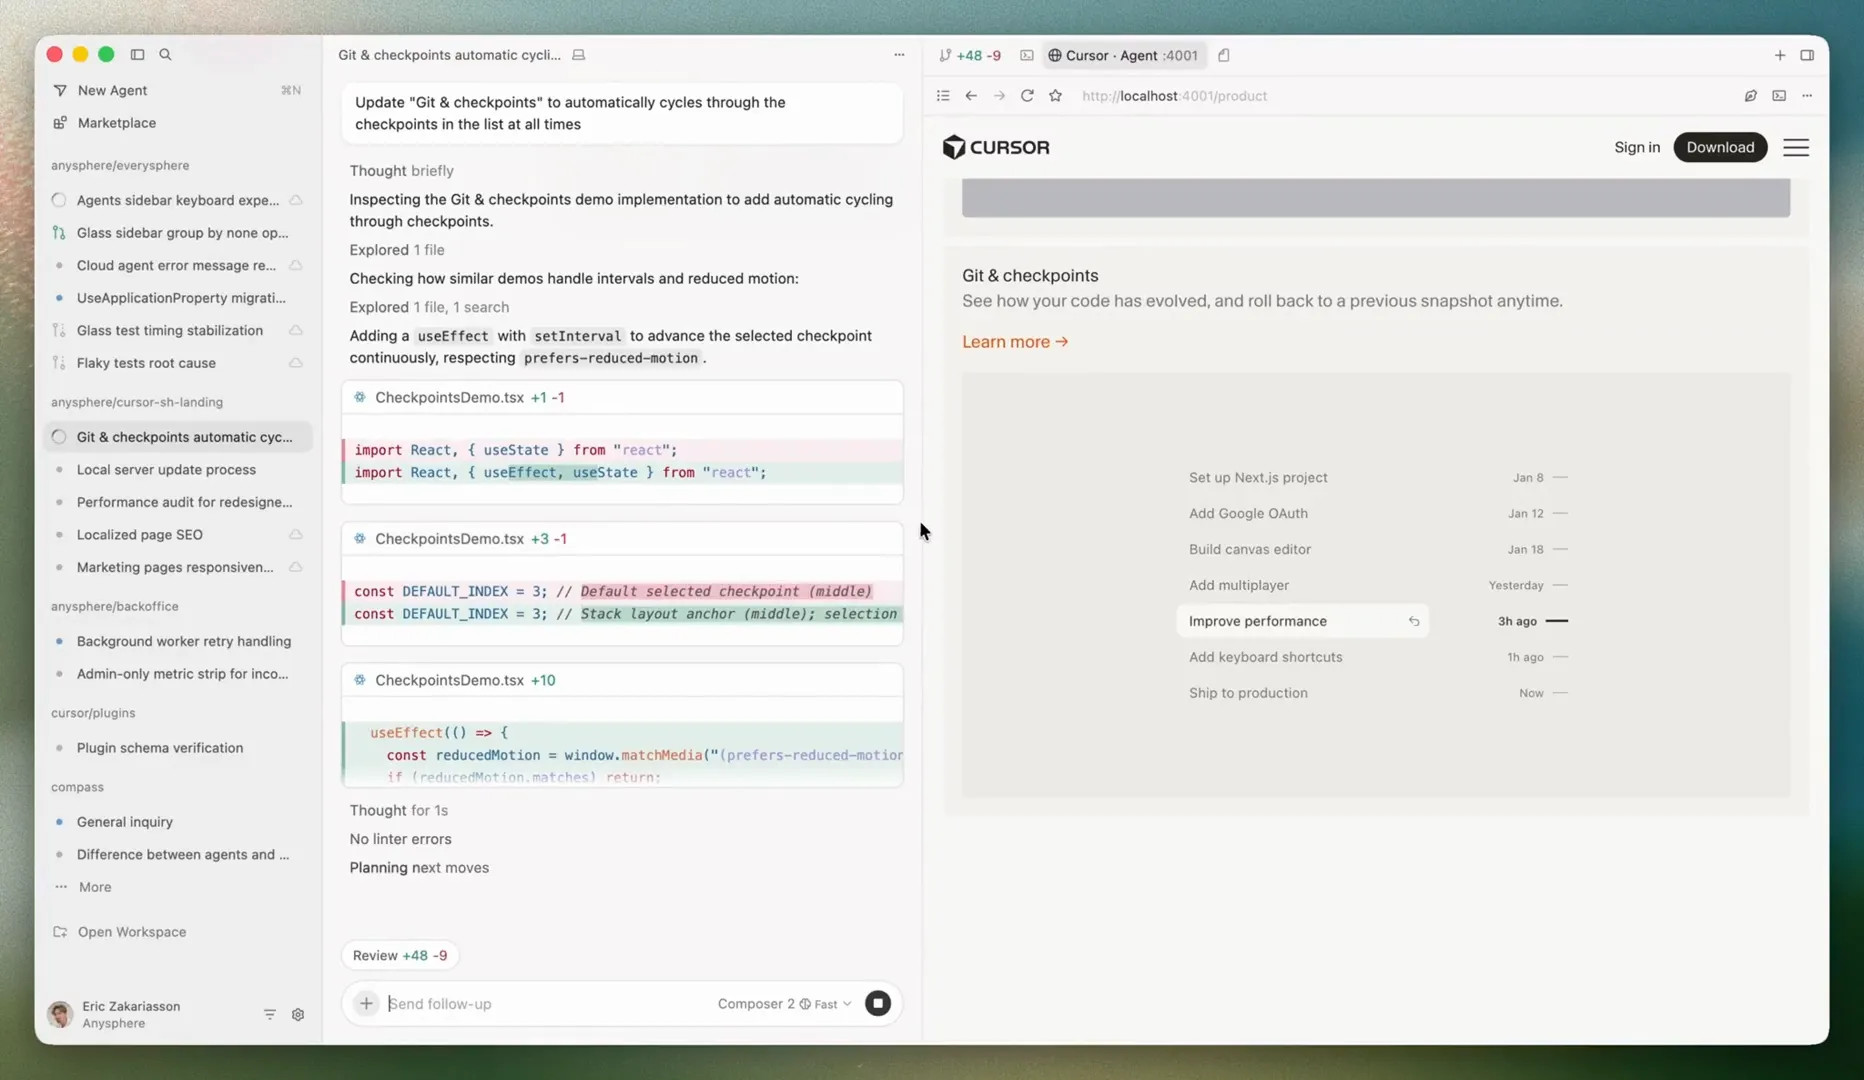
Task: Click the plus attach icon in follow-up box
Action: [x=366, y=1003]
